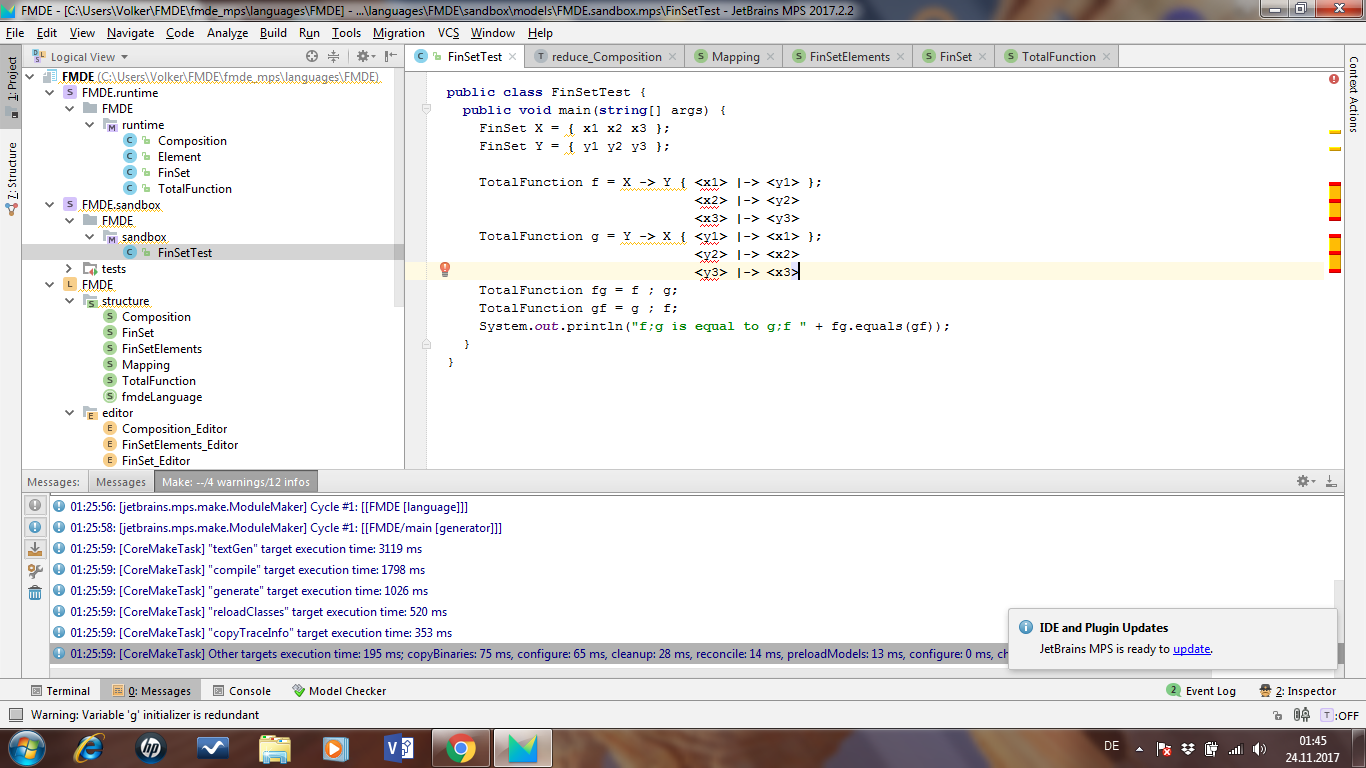1366x768 pixels.
Task: Switch to the reduce_Composition editor tab
Action: click(x=606, y=57)
